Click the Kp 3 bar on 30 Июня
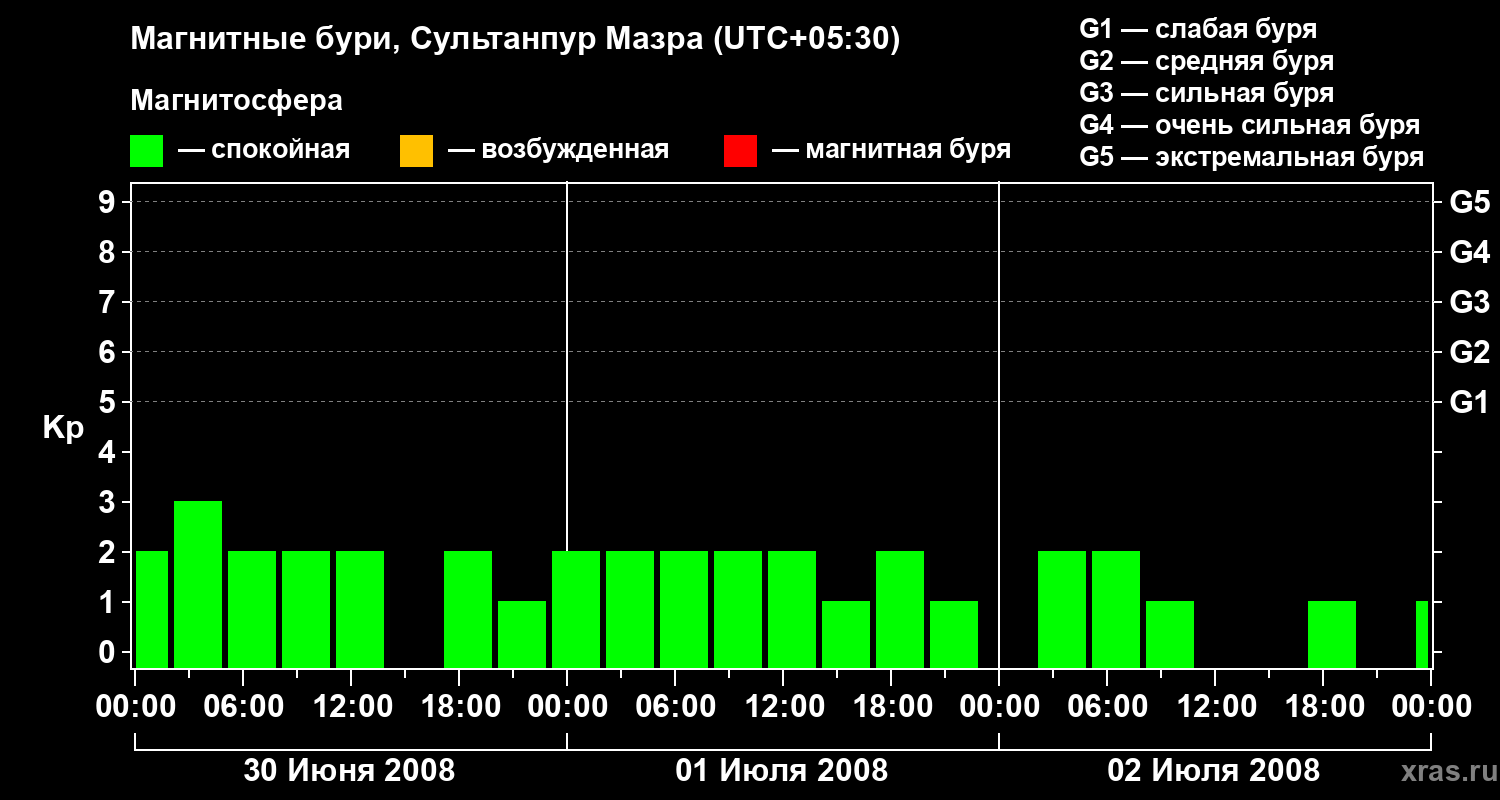 coord(198,584)
